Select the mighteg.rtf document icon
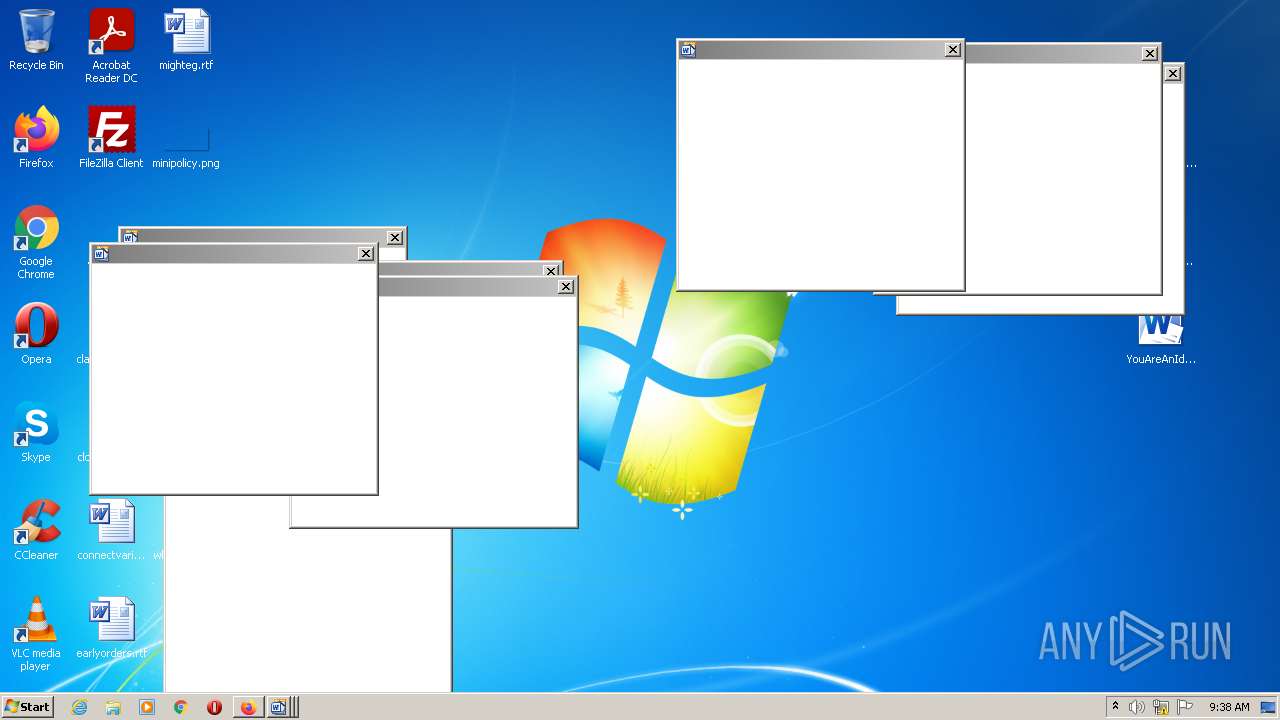1280x720 pixels. pyautogui.click(x=186, y=40)
